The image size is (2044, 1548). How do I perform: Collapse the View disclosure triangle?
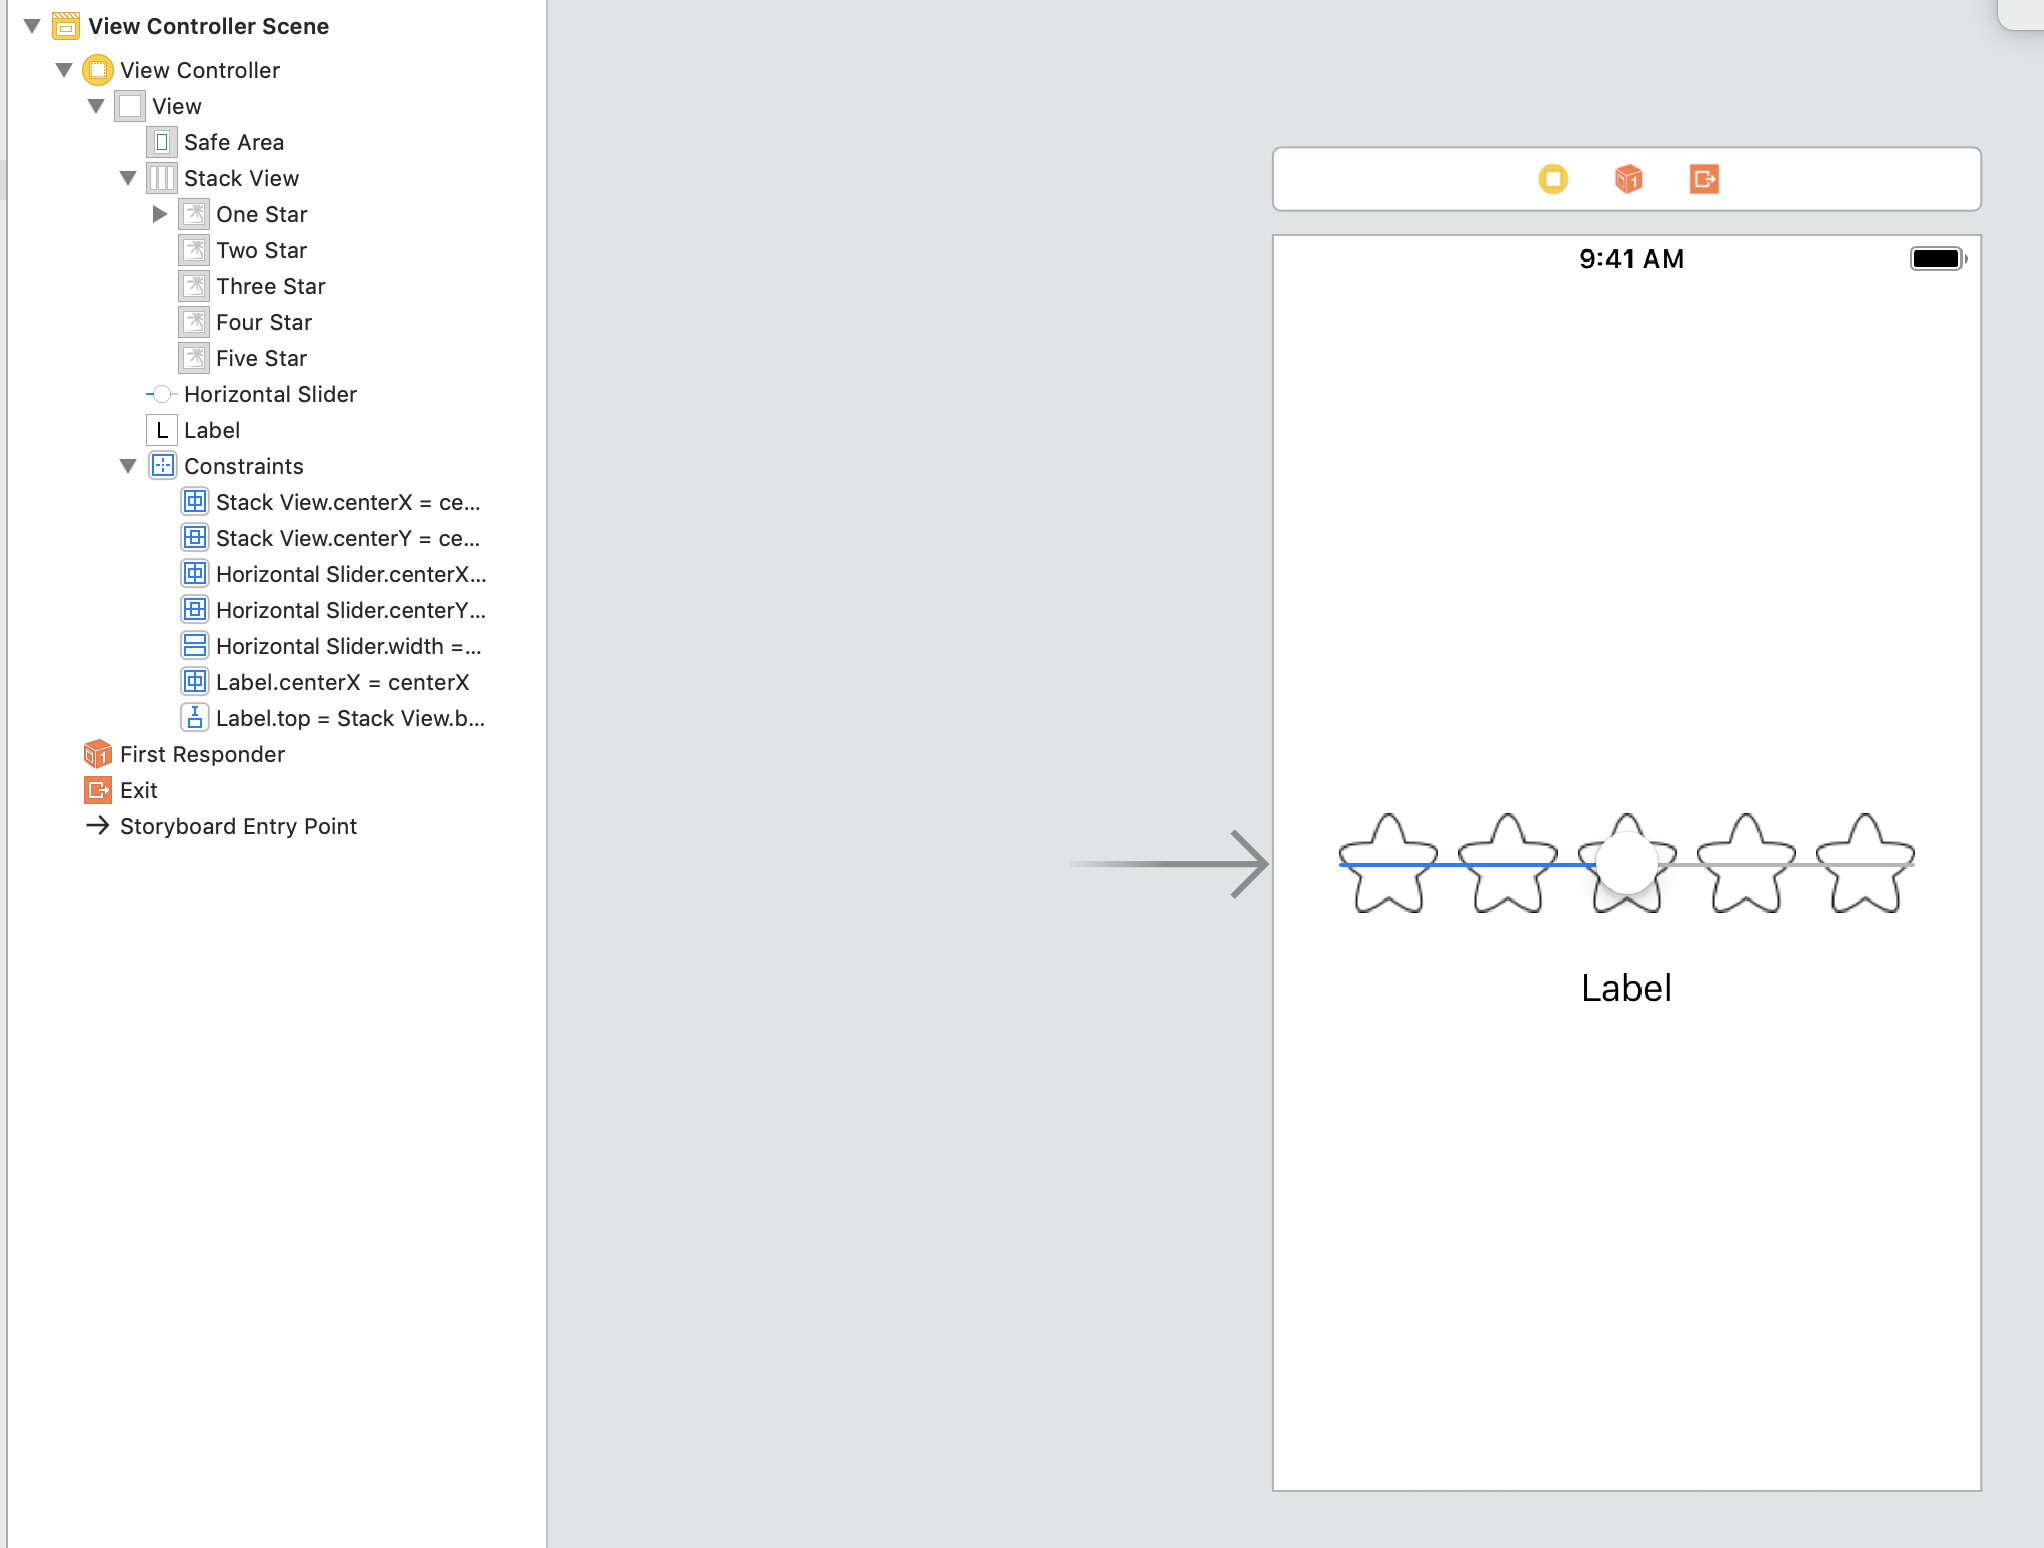pos(96,106)
